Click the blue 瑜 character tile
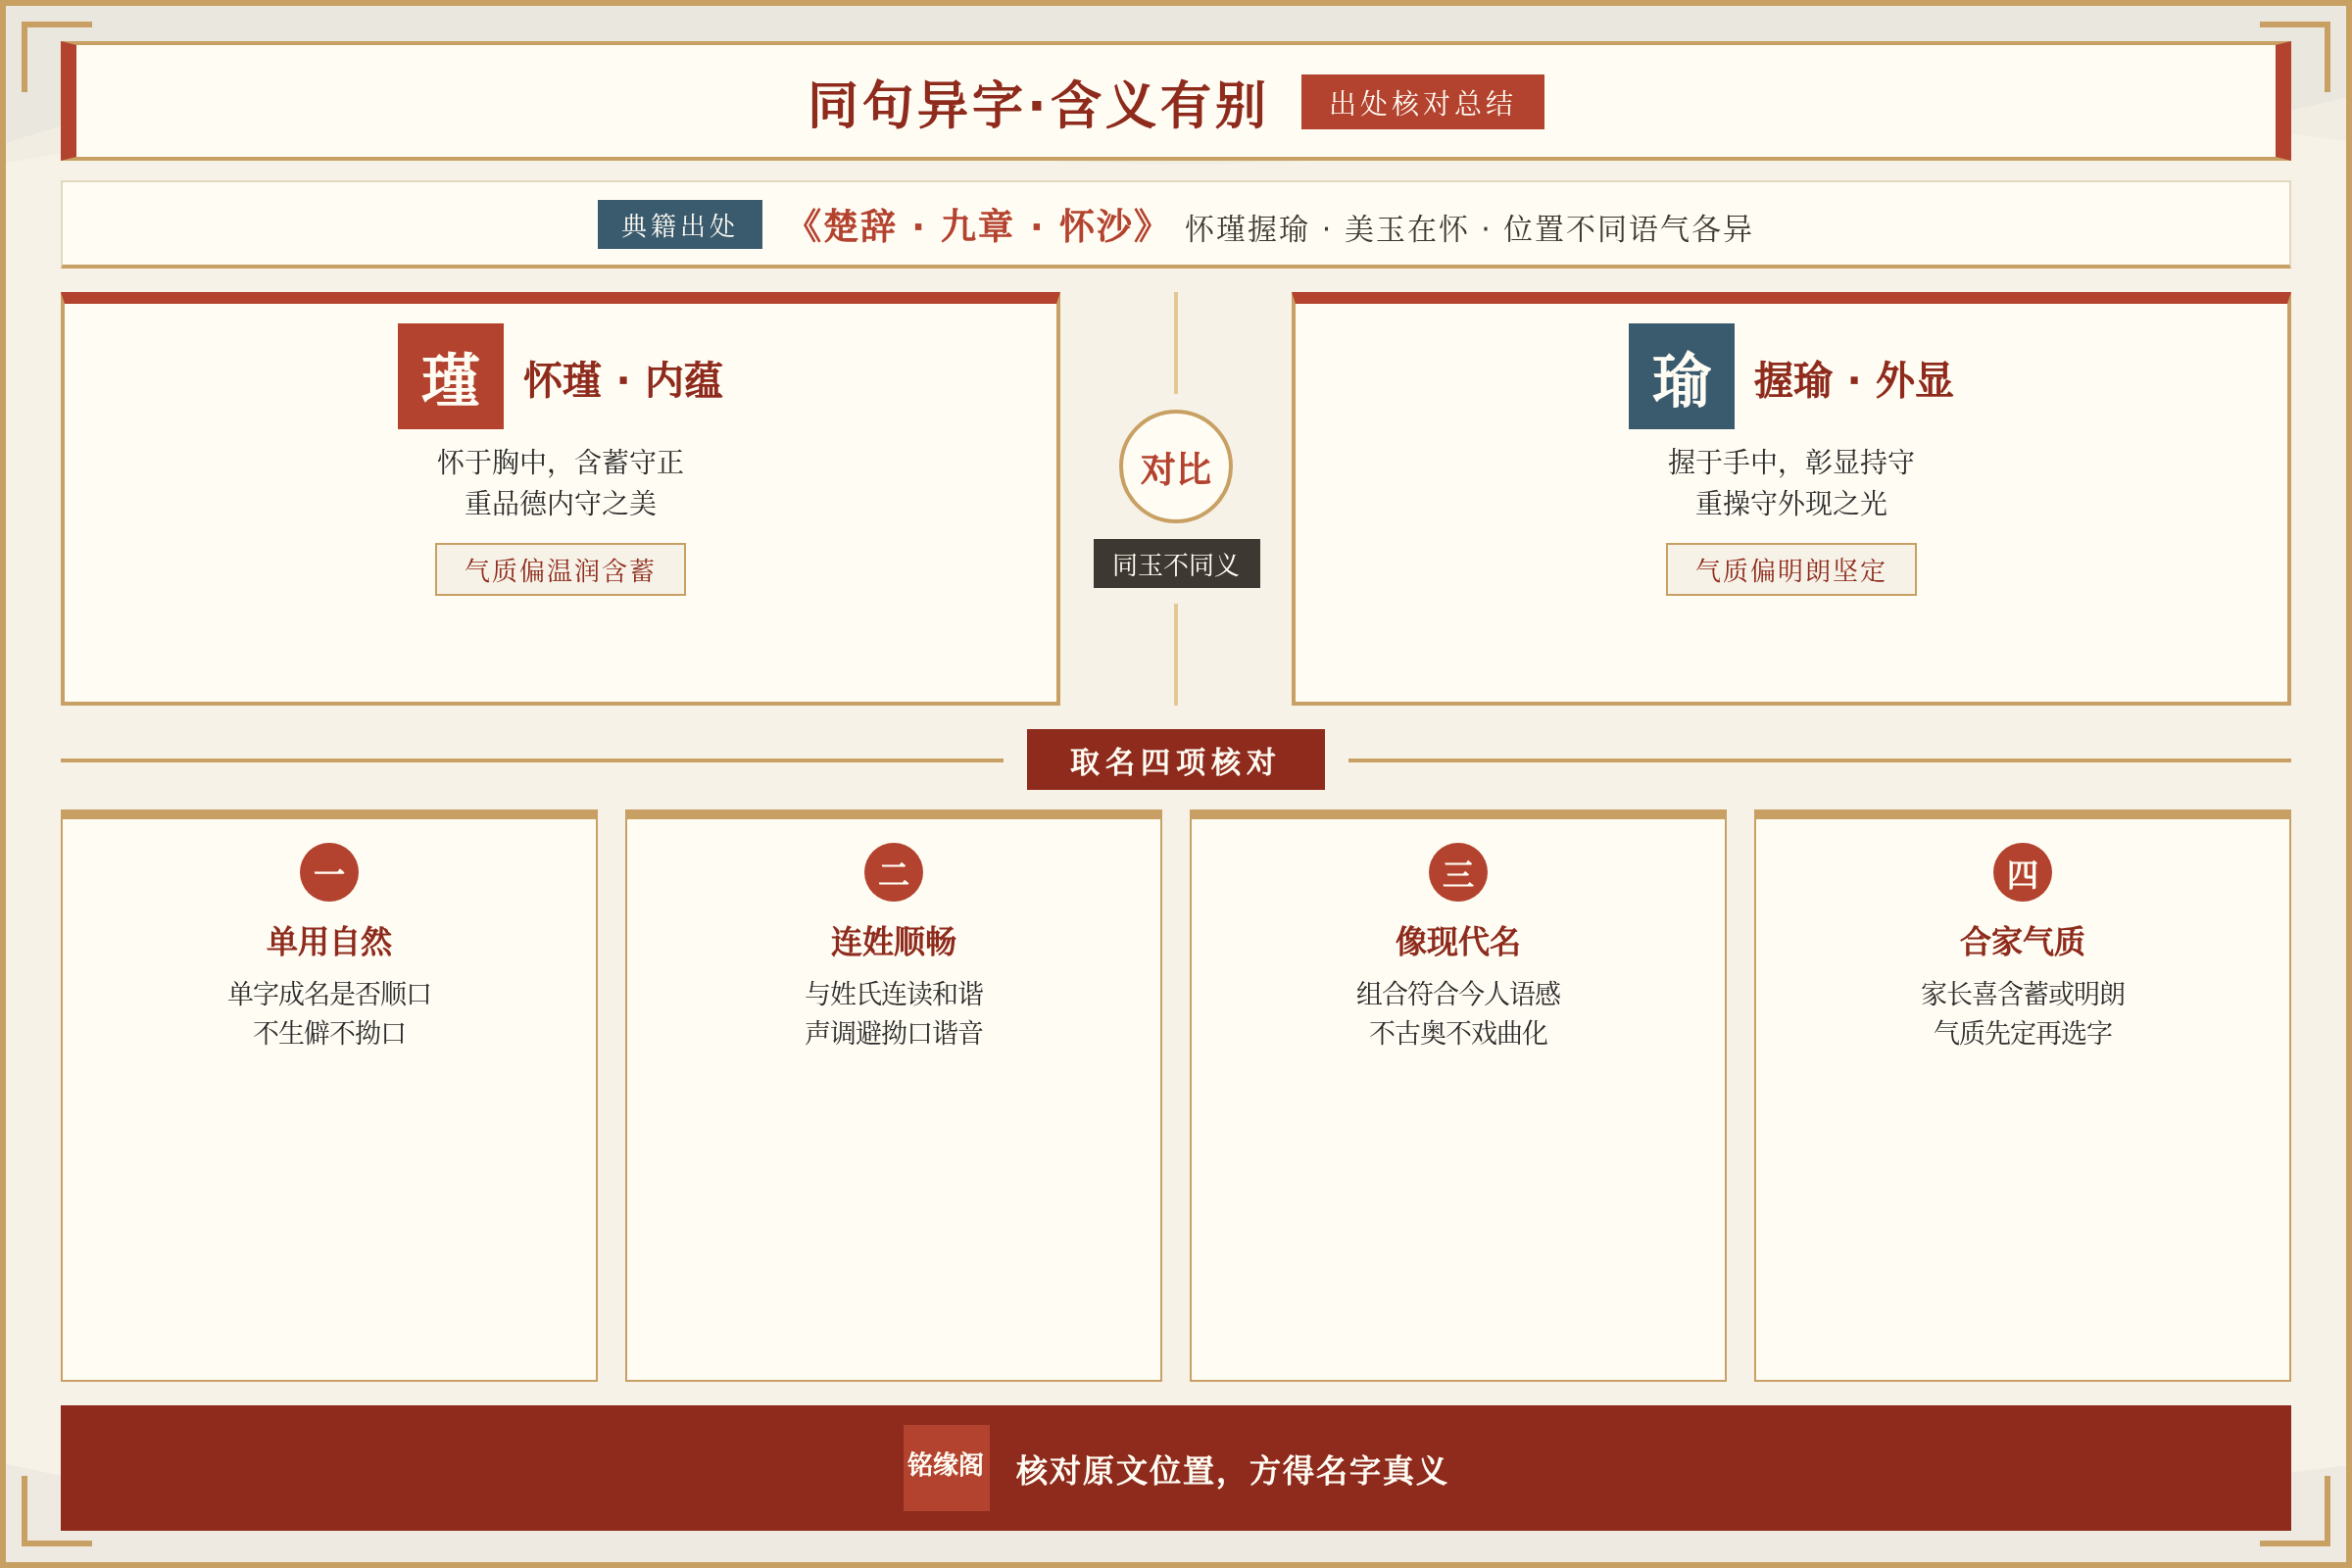Image resolution: width=2352 pixels, height=1568 pixels. tap(1681, 376)
